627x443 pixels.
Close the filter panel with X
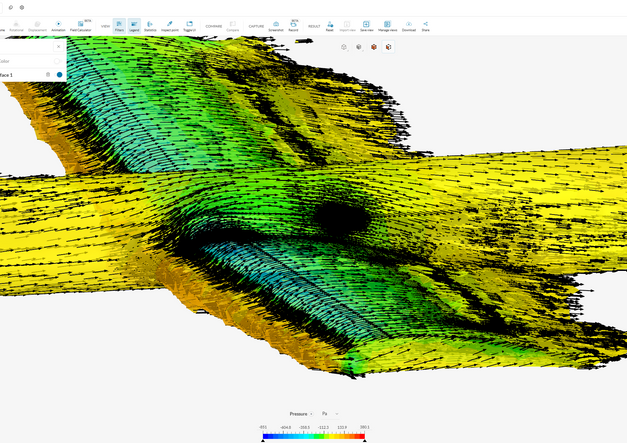[x=58, y=46]
